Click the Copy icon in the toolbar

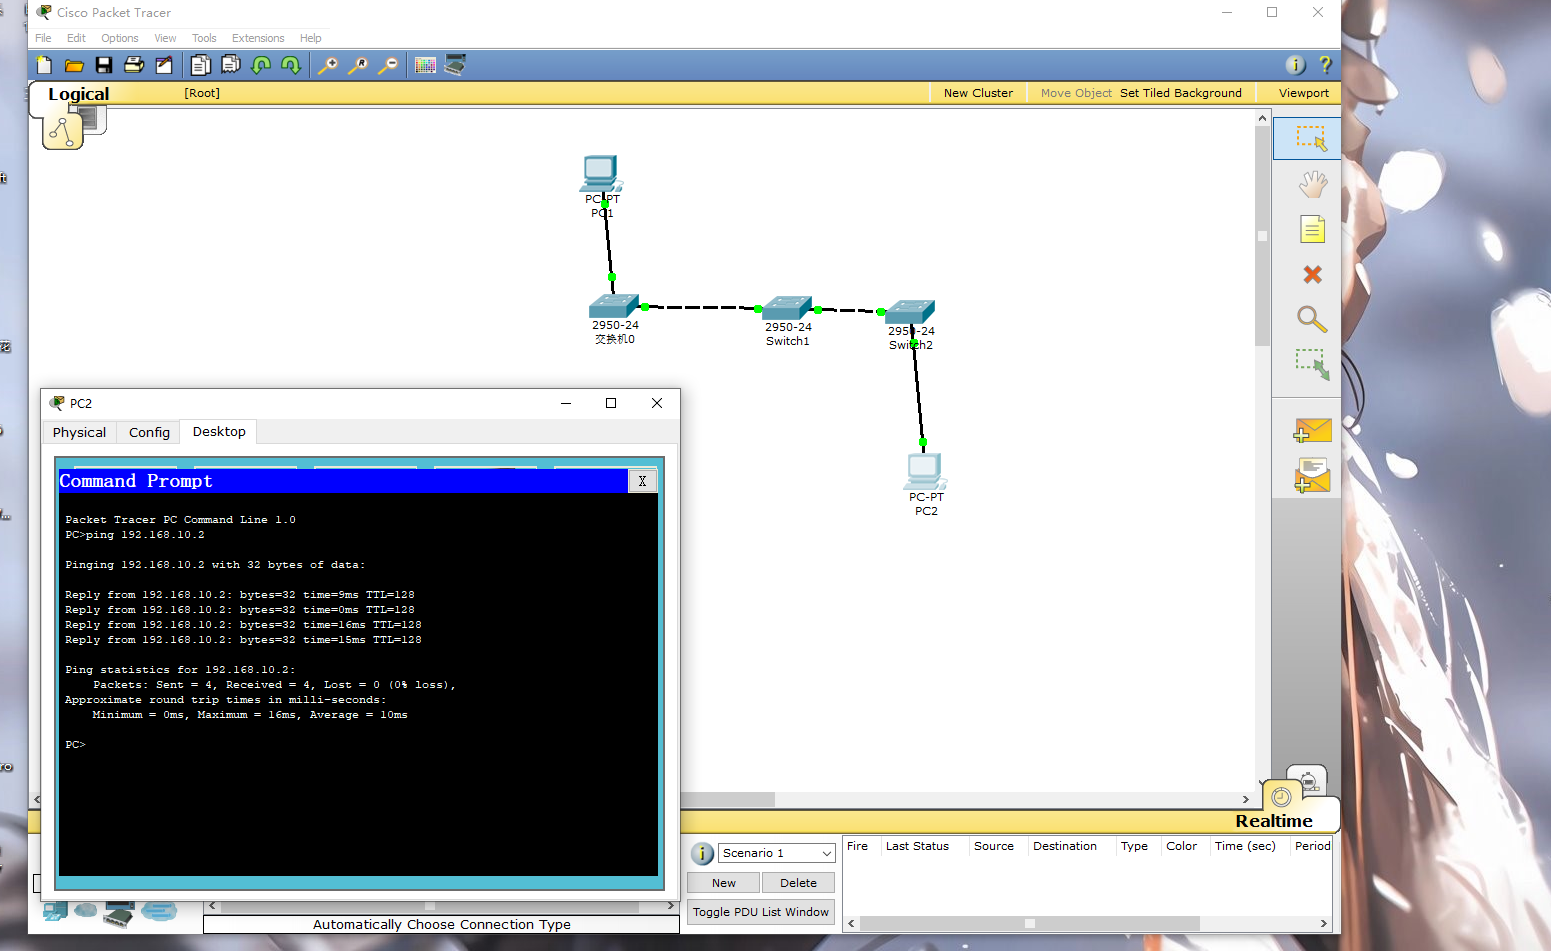coord(200,65)
